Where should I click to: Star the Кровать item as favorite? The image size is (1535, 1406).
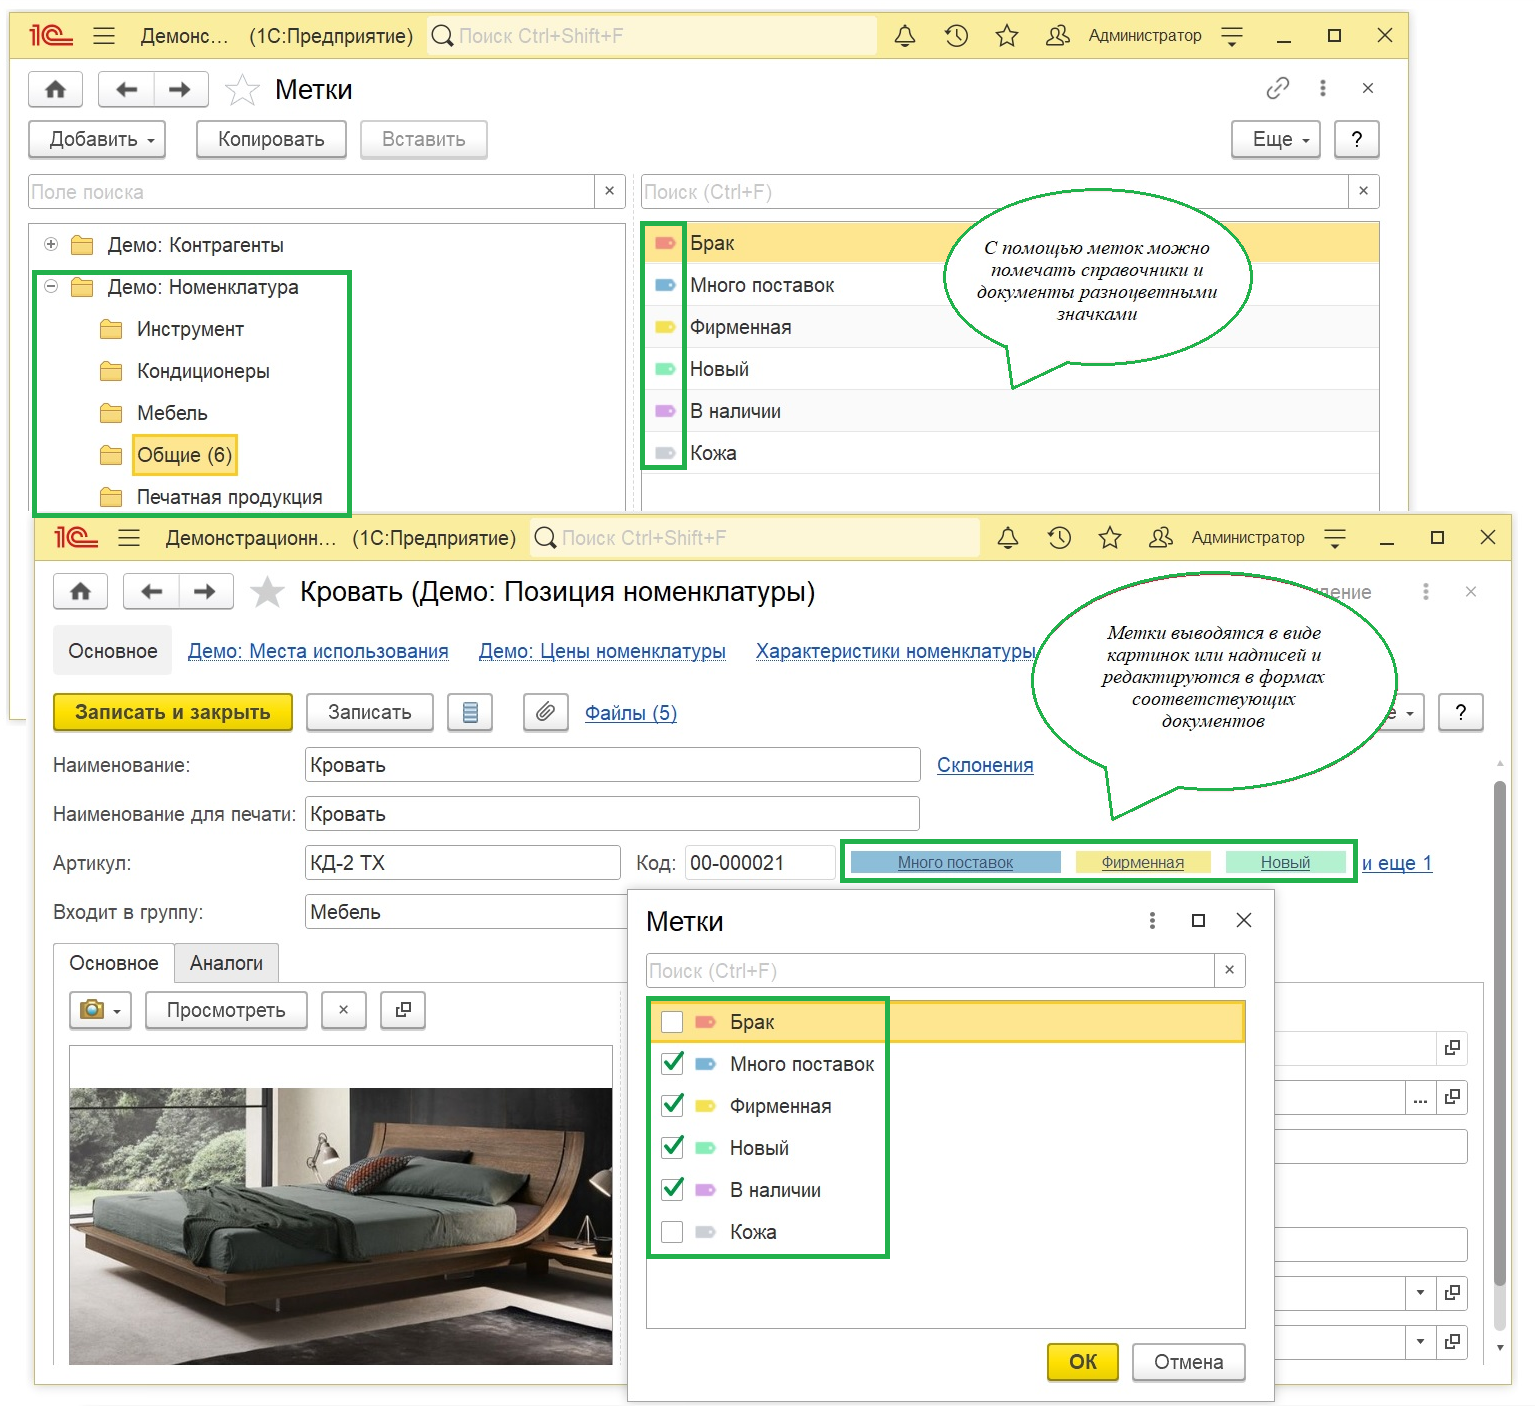(267, 592)
